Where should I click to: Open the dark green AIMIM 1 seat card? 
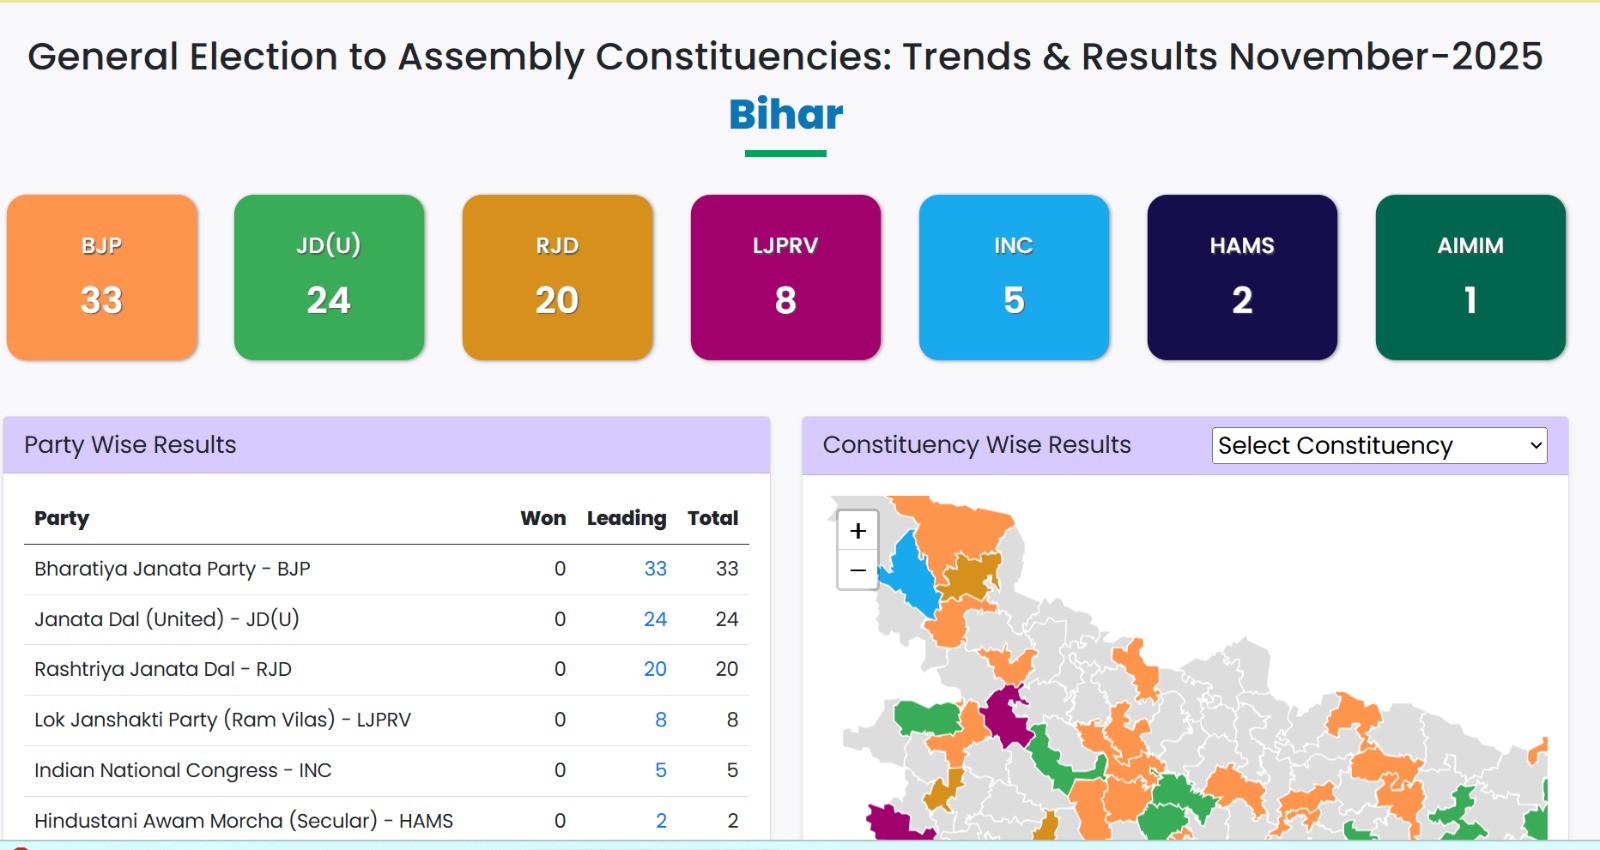[1470, 277]
